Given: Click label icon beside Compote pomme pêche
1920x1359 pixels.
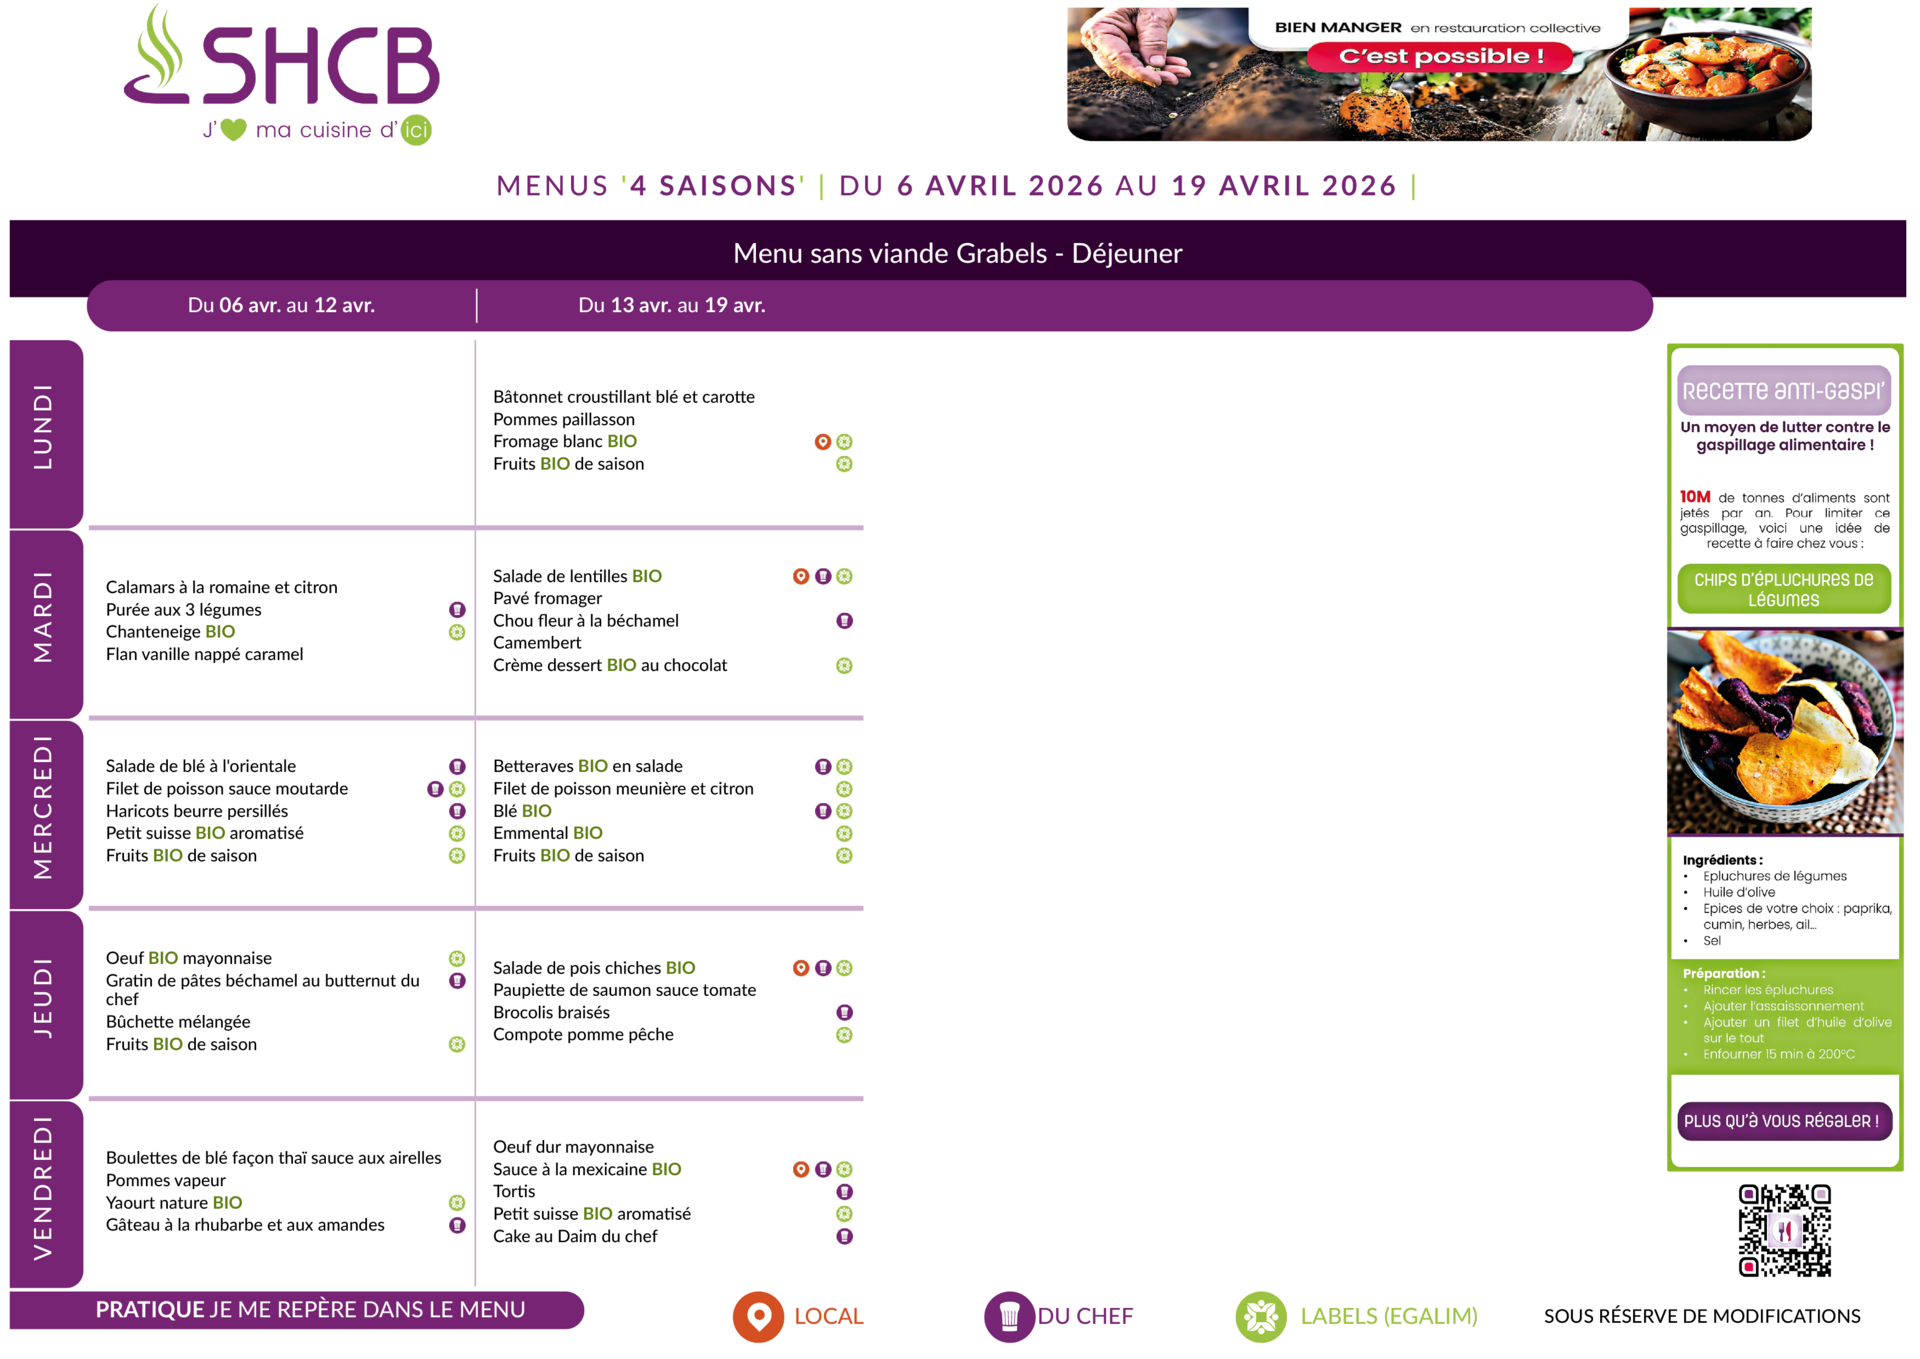Looking at the screenshot, I should tap(844, 1035).
